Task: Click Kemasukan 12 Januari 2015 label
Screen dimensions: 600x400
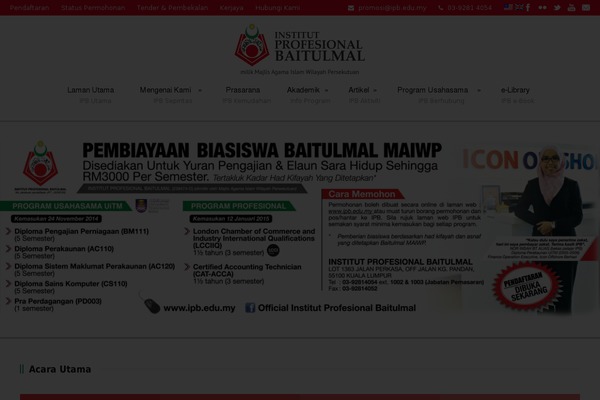Action: pos(231,219)
